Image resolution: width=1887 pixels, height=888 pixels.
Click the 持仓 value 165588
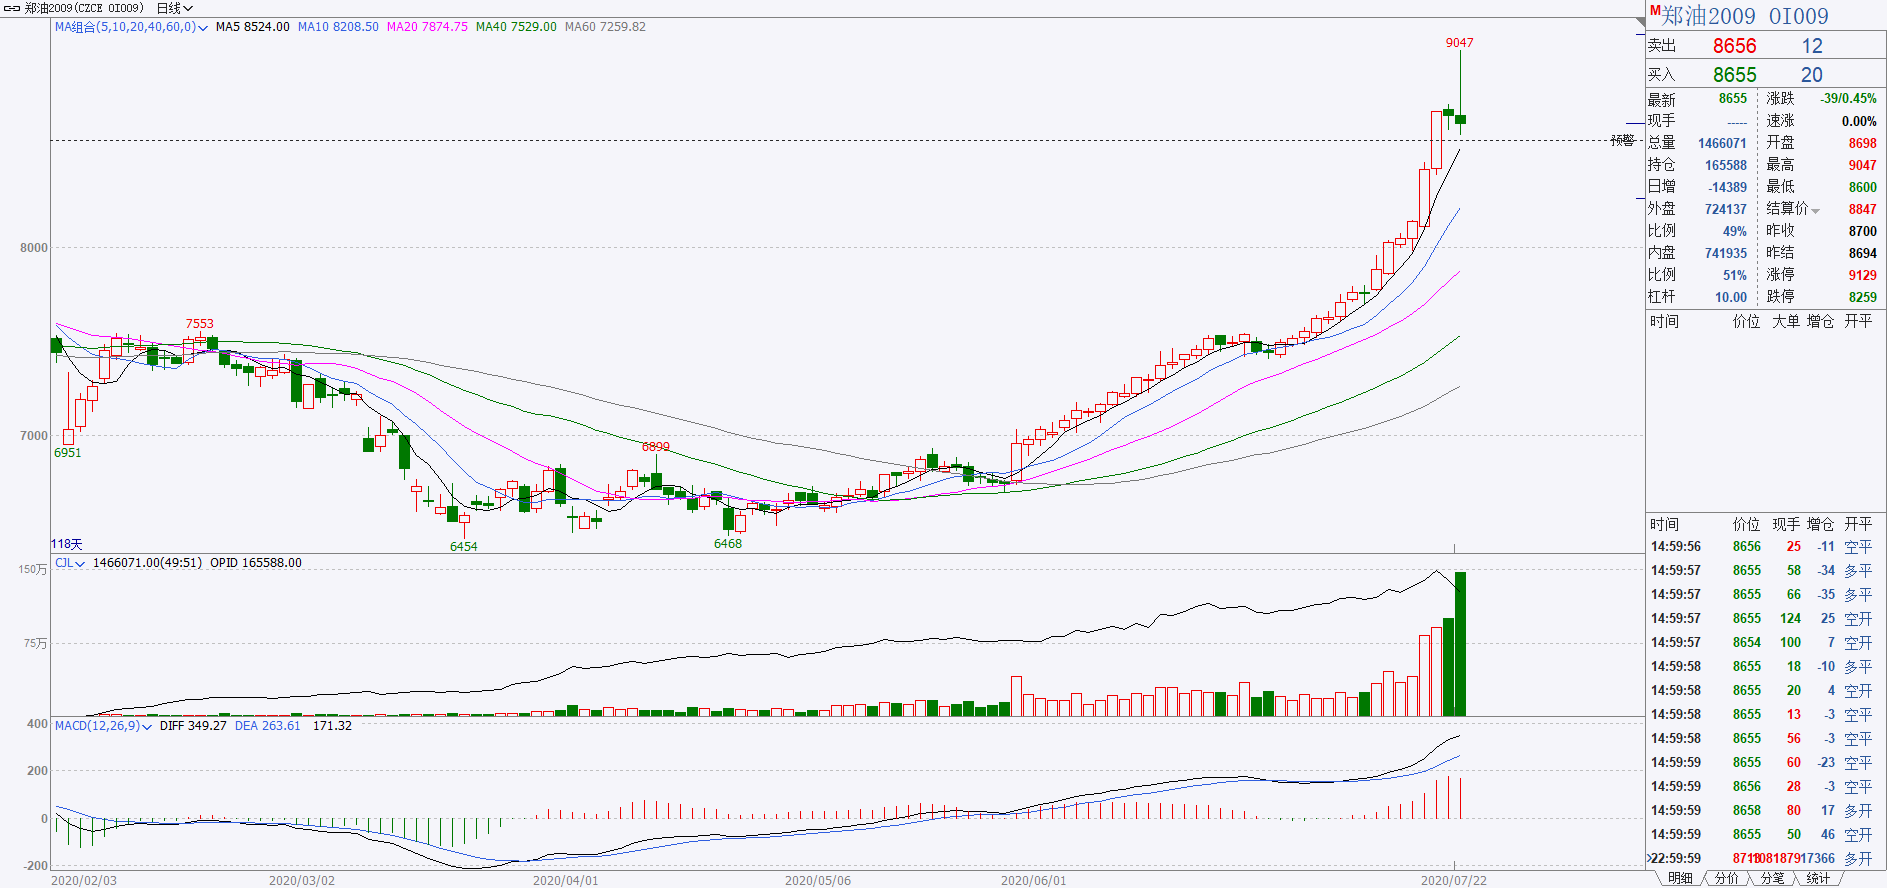tap(1726, 165)
